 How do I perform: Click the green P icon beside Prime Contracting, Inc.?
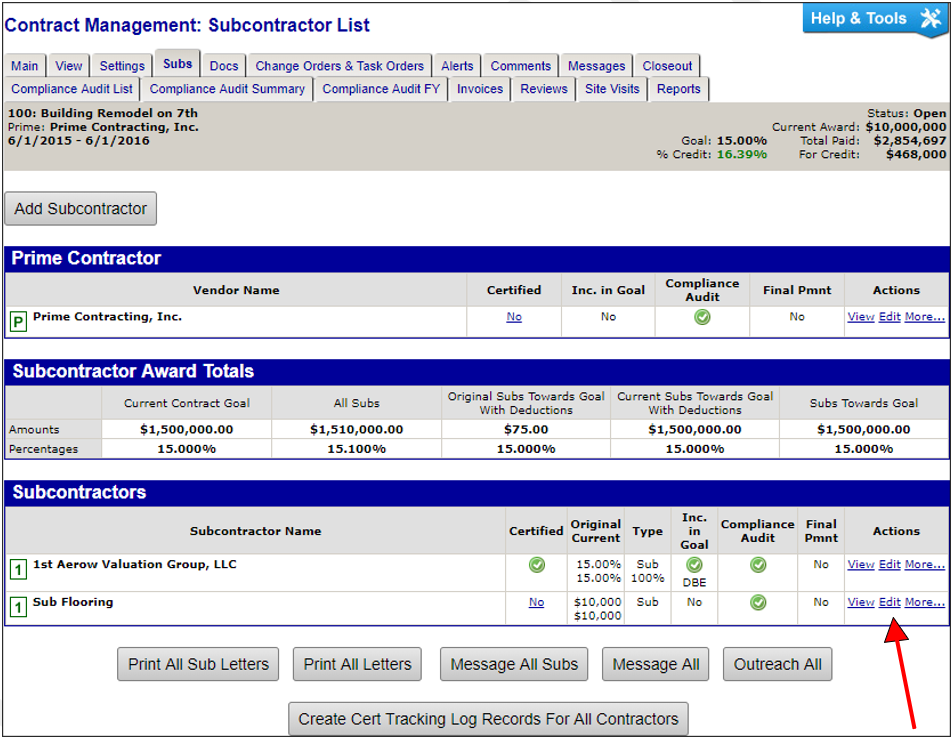pyautogui.click(x=18, y=321)
